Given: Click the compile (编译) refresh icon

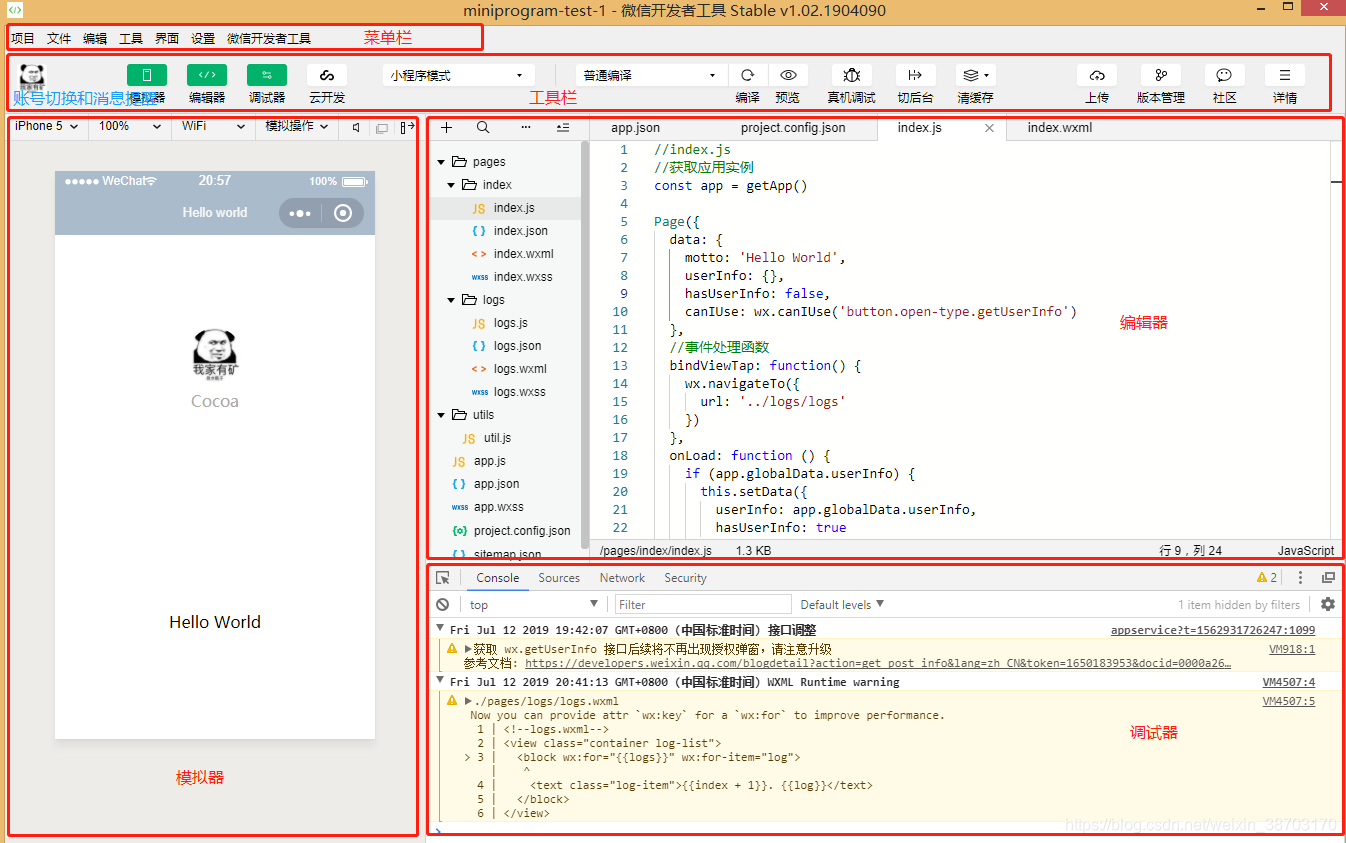Looking at the screenshot, I should (x=747, y=75).
